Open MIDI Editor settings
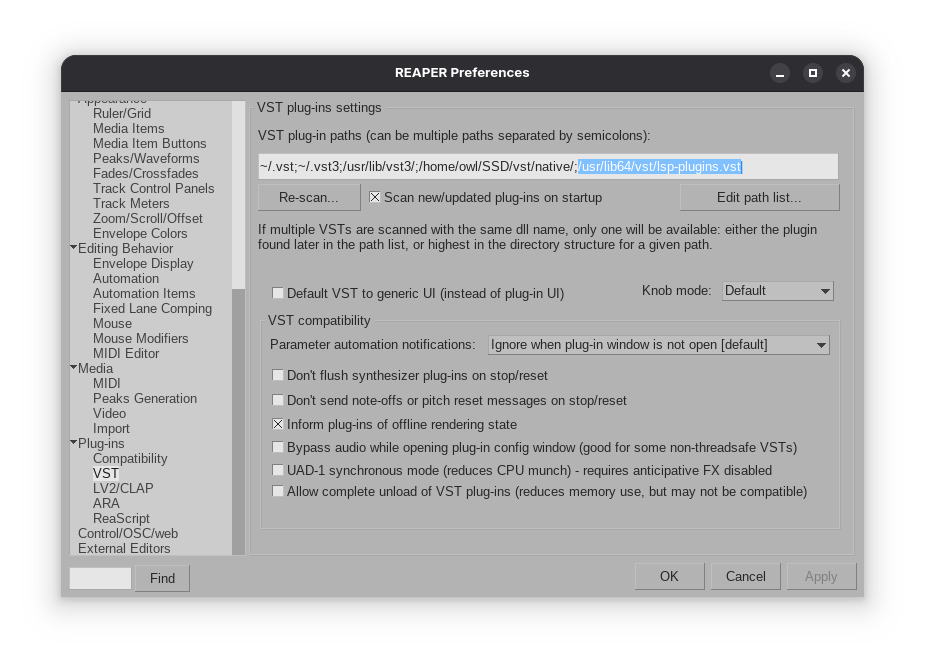Viewport: 925px width, 664px height. [126, 353]
